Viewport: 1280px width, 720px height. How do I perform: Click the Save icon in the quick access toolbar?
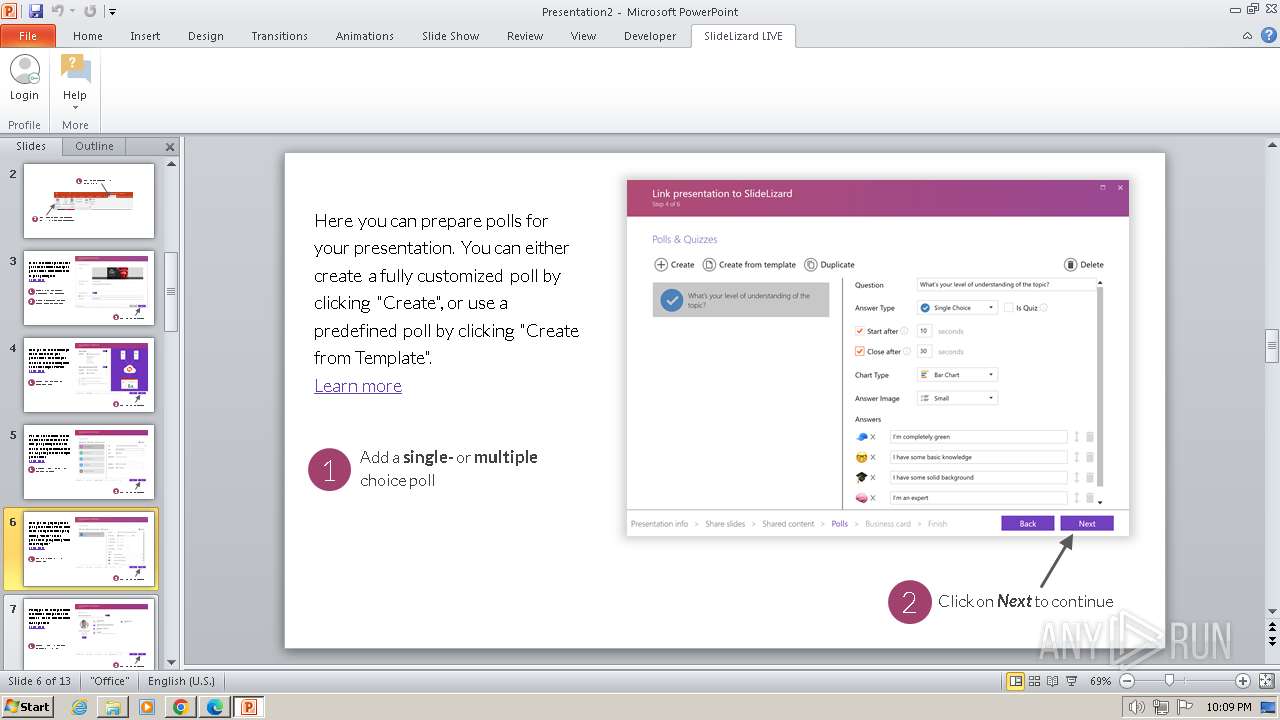(x=36, y=11)
